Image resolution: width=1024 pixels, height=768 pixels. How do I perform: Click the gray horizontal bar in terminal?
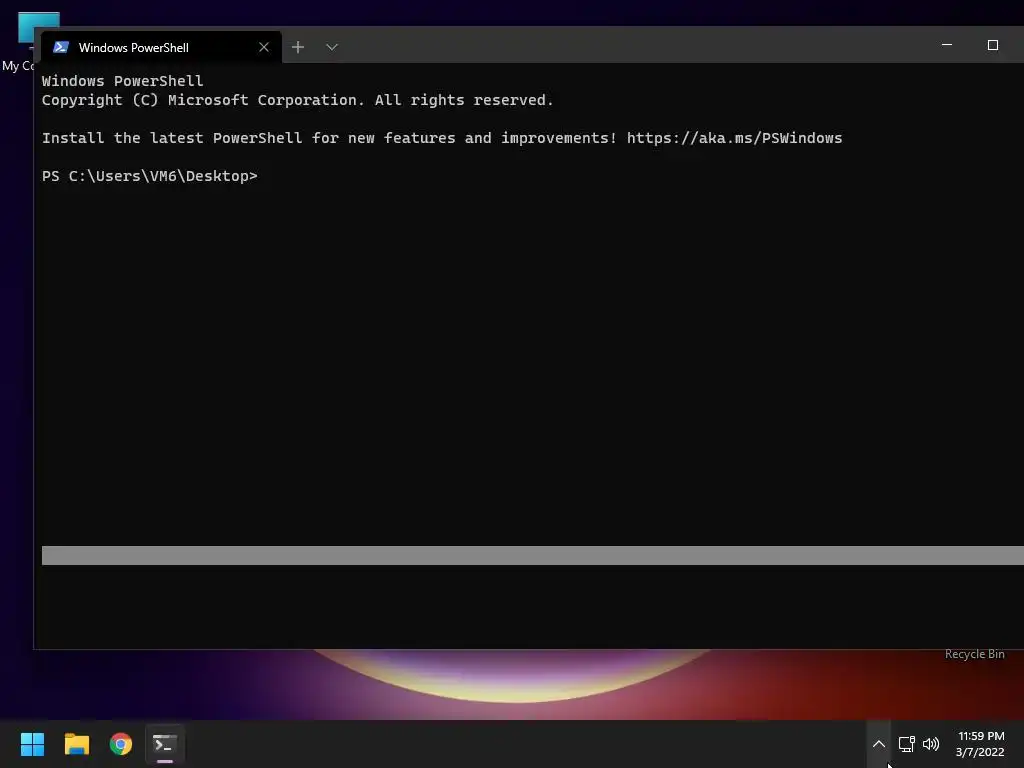pyautogui.click(x=532, y=555)
